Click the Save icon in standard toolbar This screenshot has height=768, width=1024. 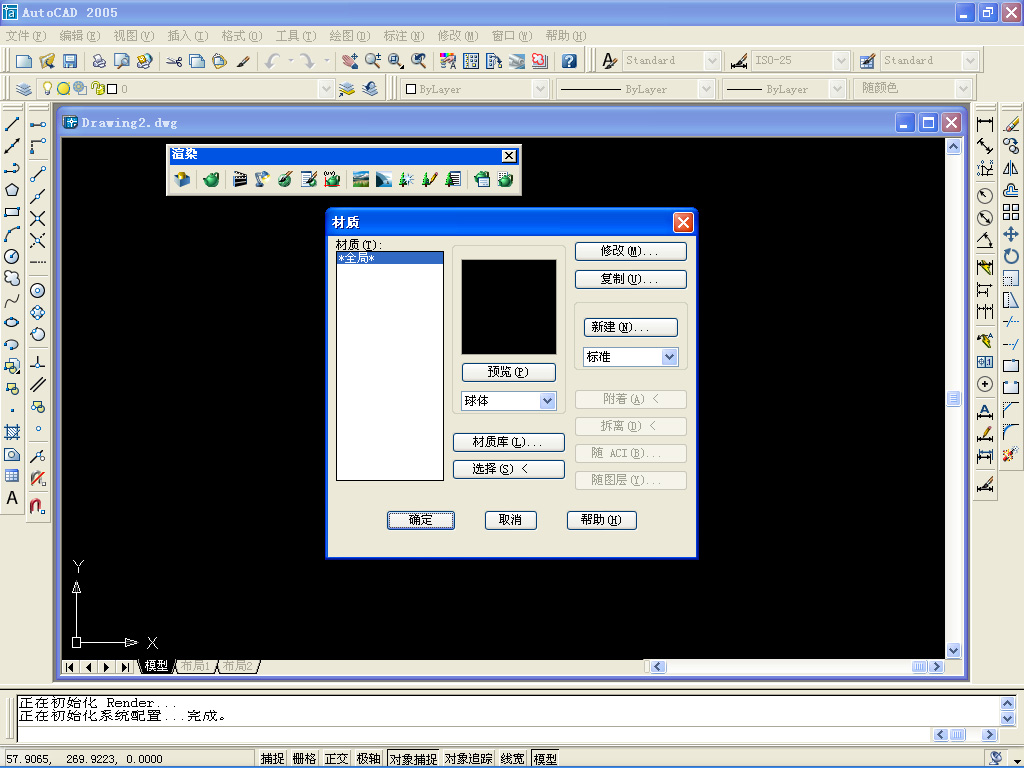point(70,61)
